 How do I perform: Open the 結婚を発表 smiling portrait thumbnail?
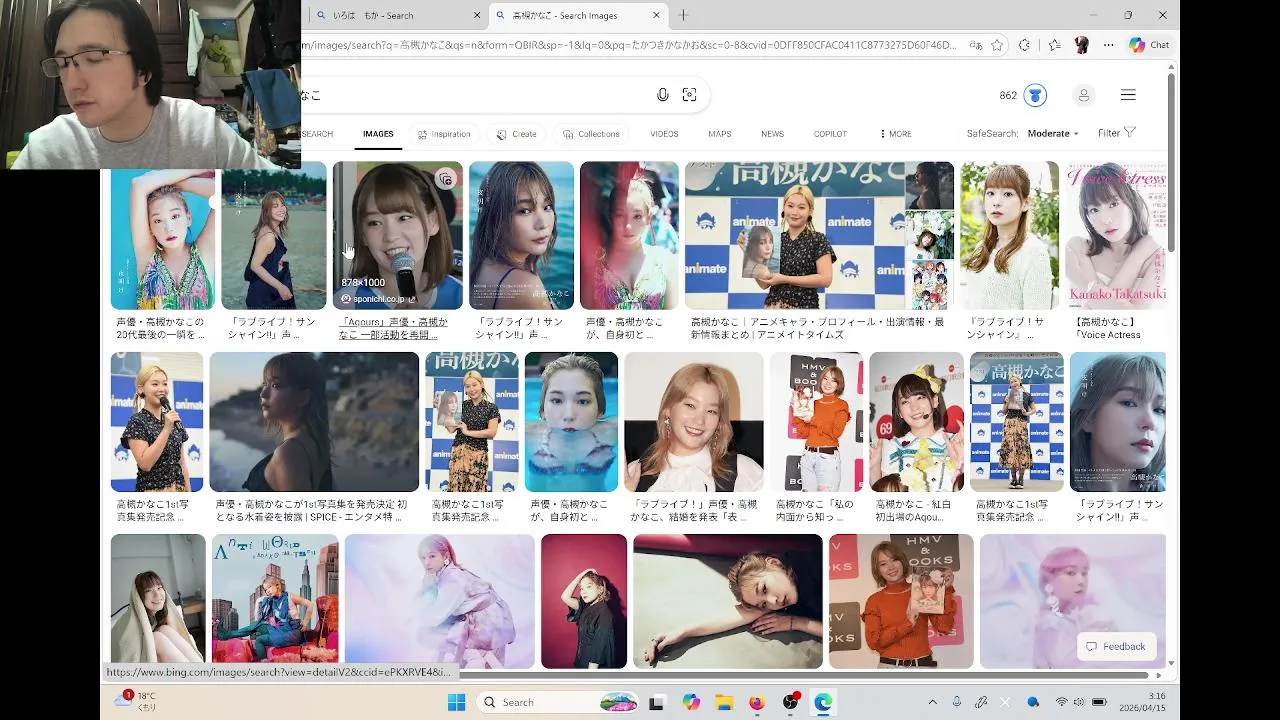tap(693, 421)
